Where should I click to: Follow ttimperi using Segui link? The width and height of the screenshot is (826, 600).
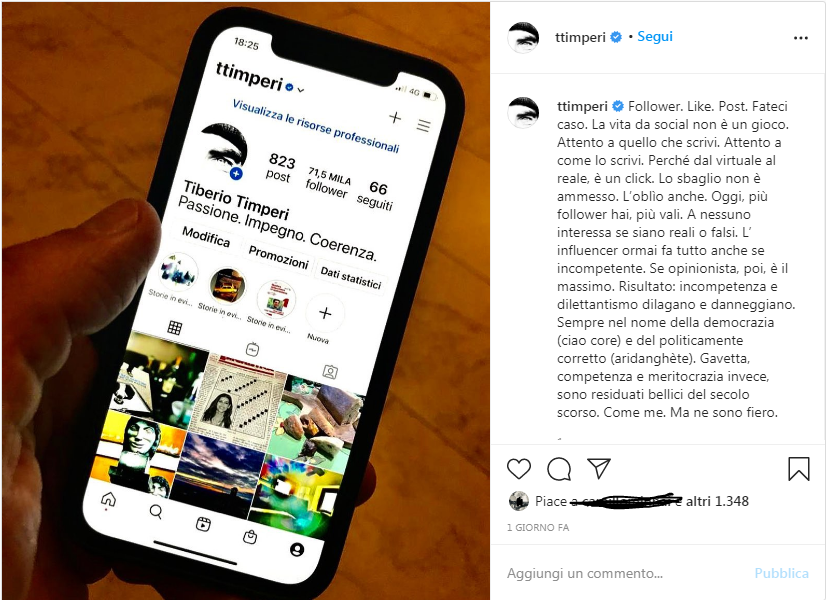[655, 36]
